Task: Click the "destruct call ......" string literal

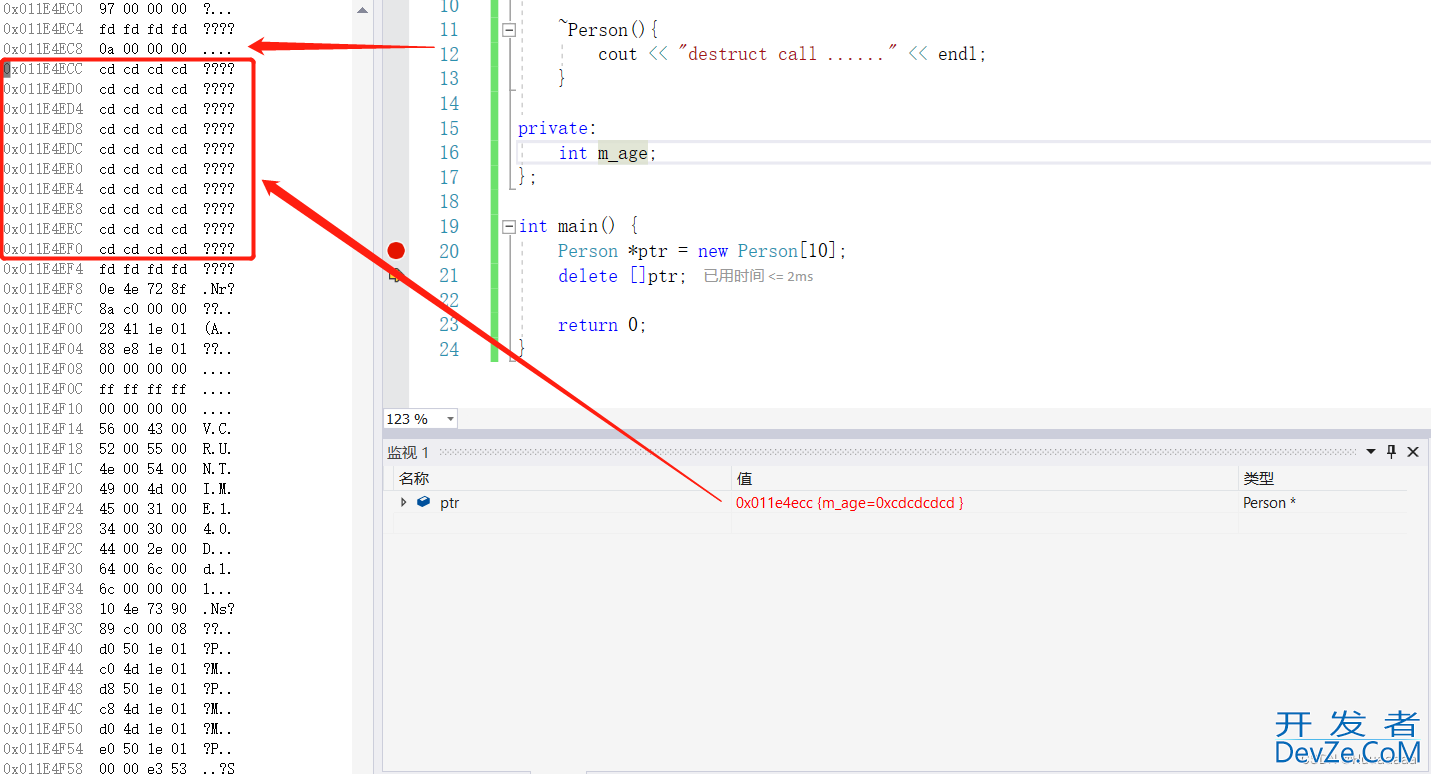Action: 788,54
